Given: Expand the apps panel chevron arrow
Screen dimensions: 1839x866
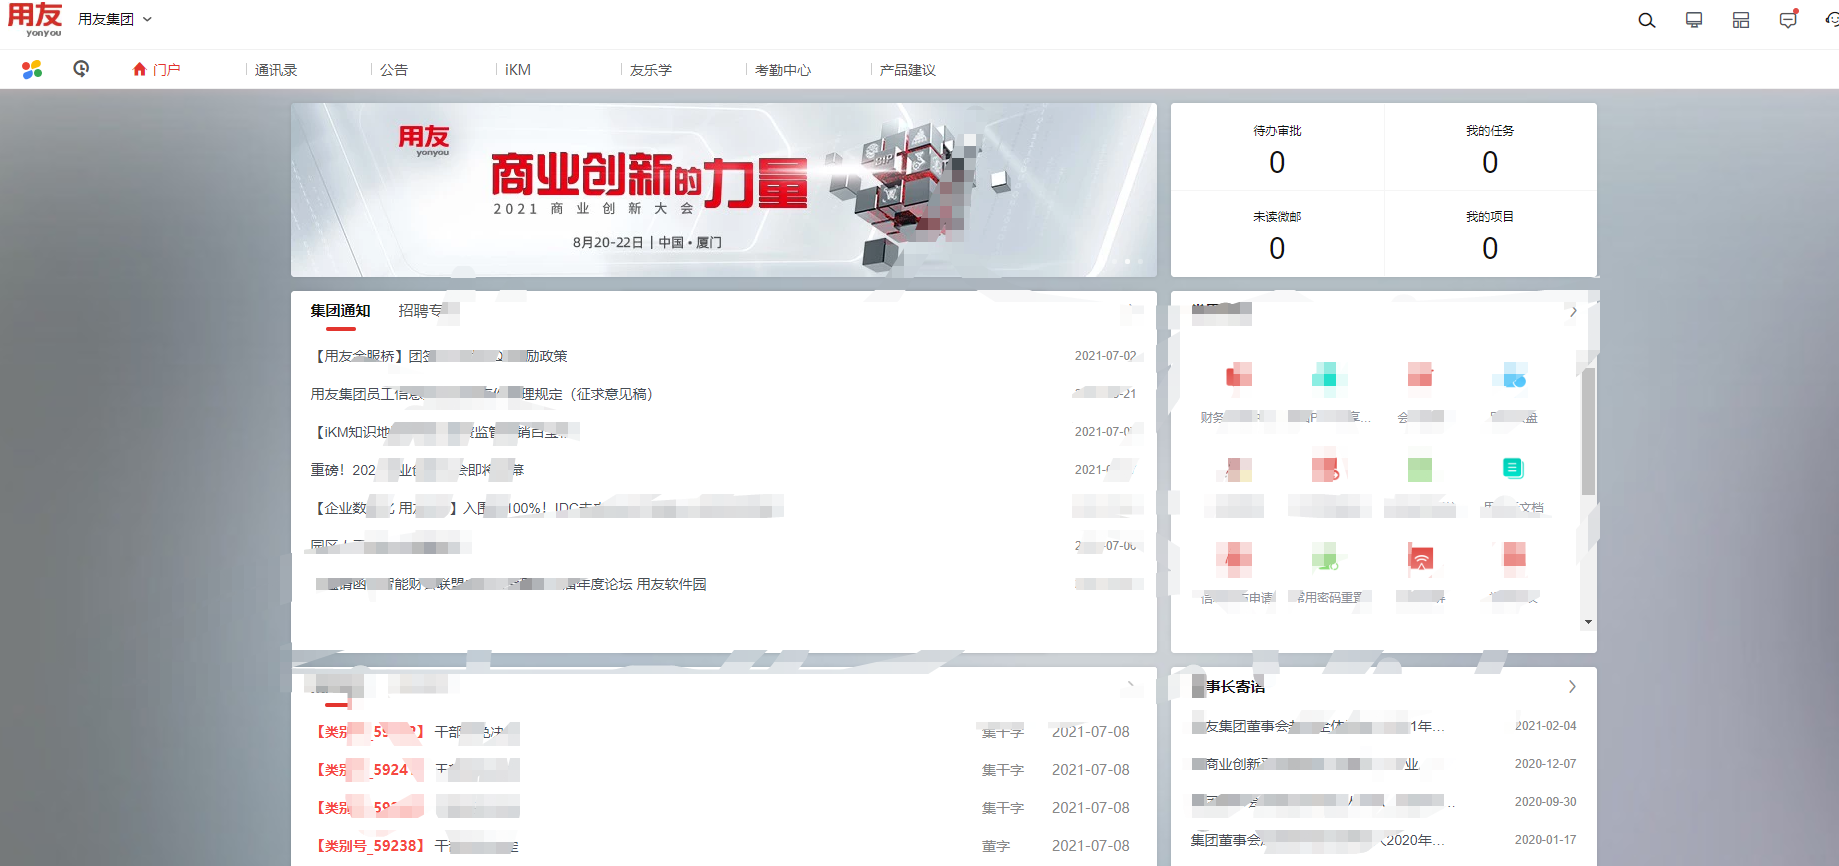Looking at the screenshot, I should [x=1573, y=312].
